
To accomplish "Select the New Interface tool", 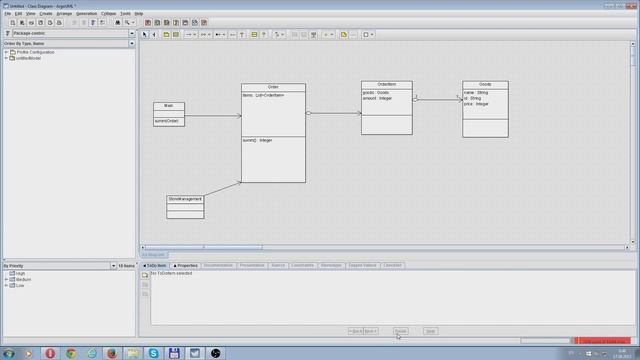I will 254,35.
